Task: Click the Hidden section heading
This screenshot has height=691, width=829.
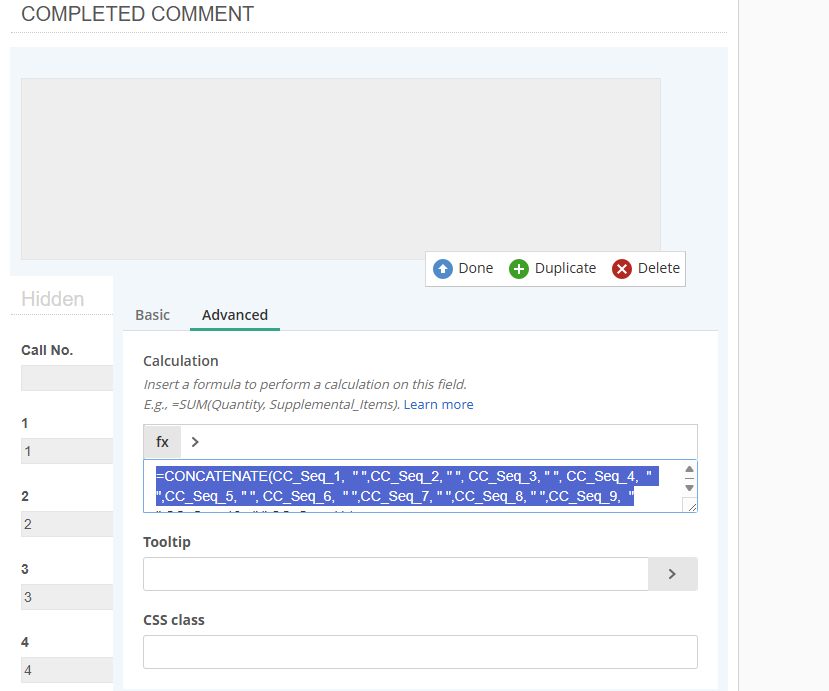Action: (53, 299)
